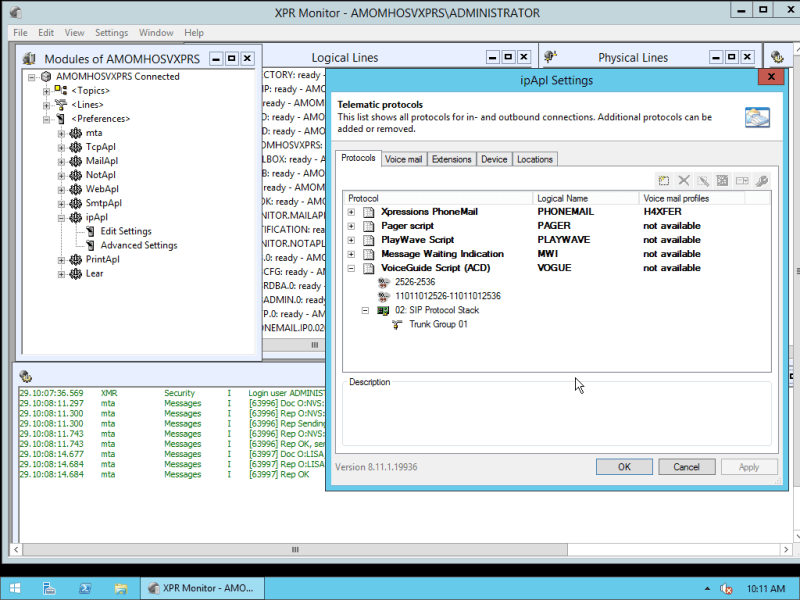Launch PowerShell from the taskbar

[85, 588]
